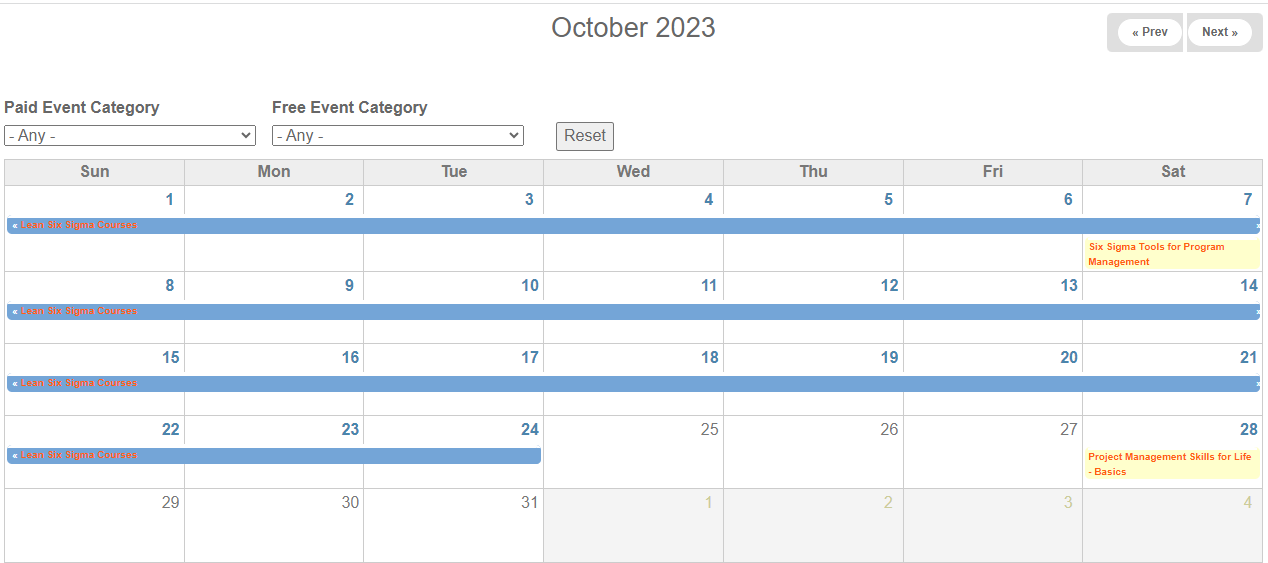Image resolution: width=1268 pixels, height=563 pixels.
Task: Select day 28 date number
Action: coord(1248,429)
